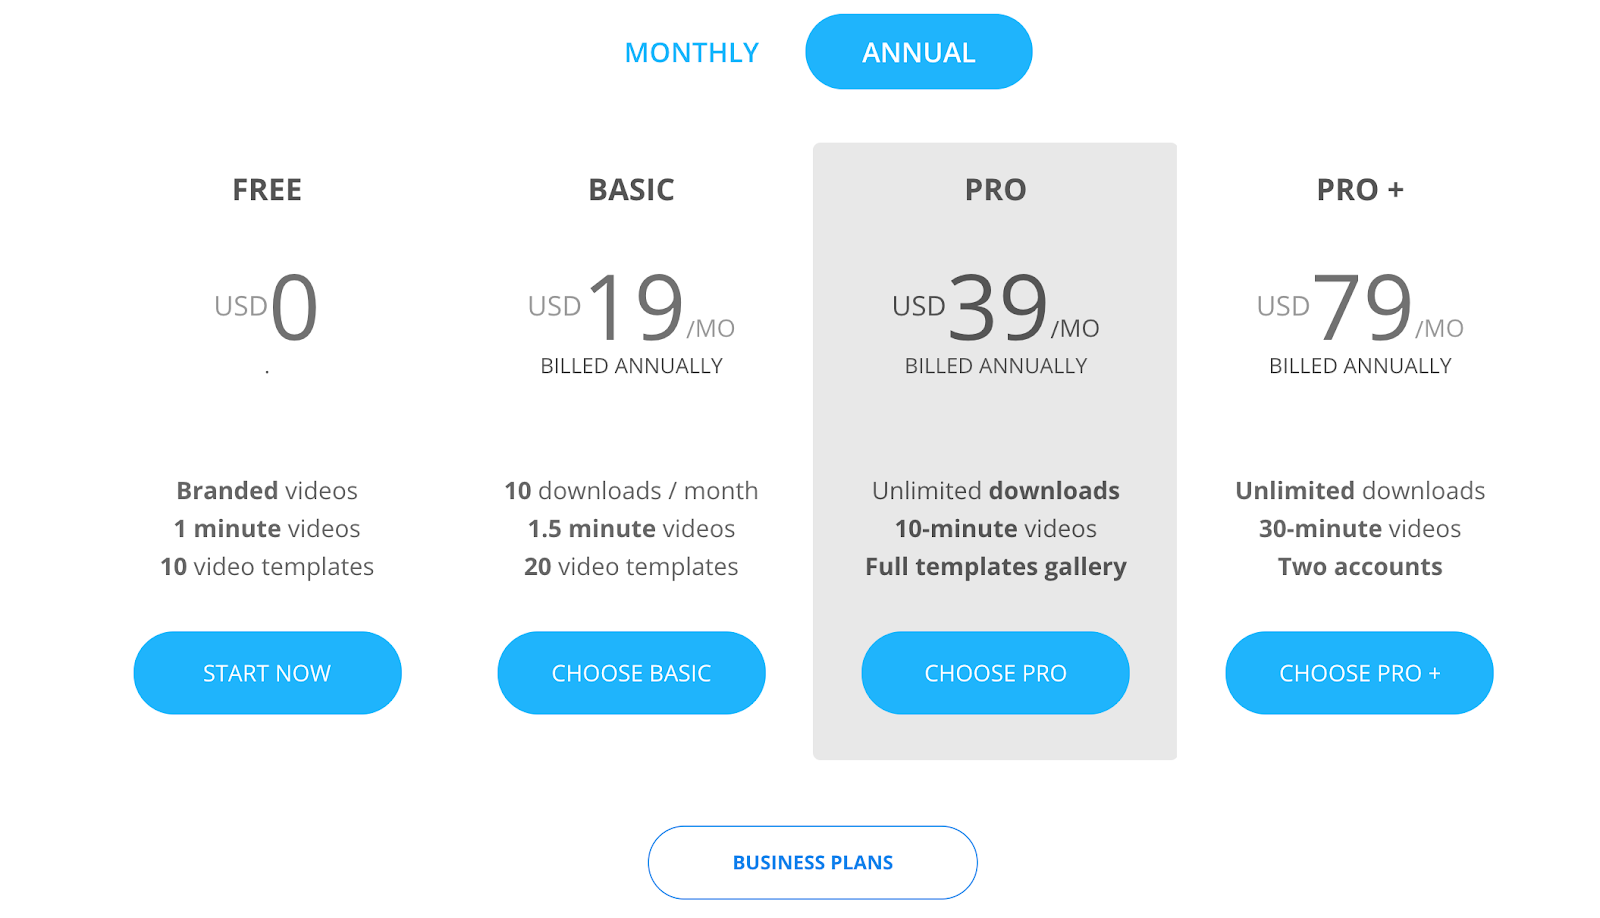Switch to MONTHLY billing

click(691, 52)
